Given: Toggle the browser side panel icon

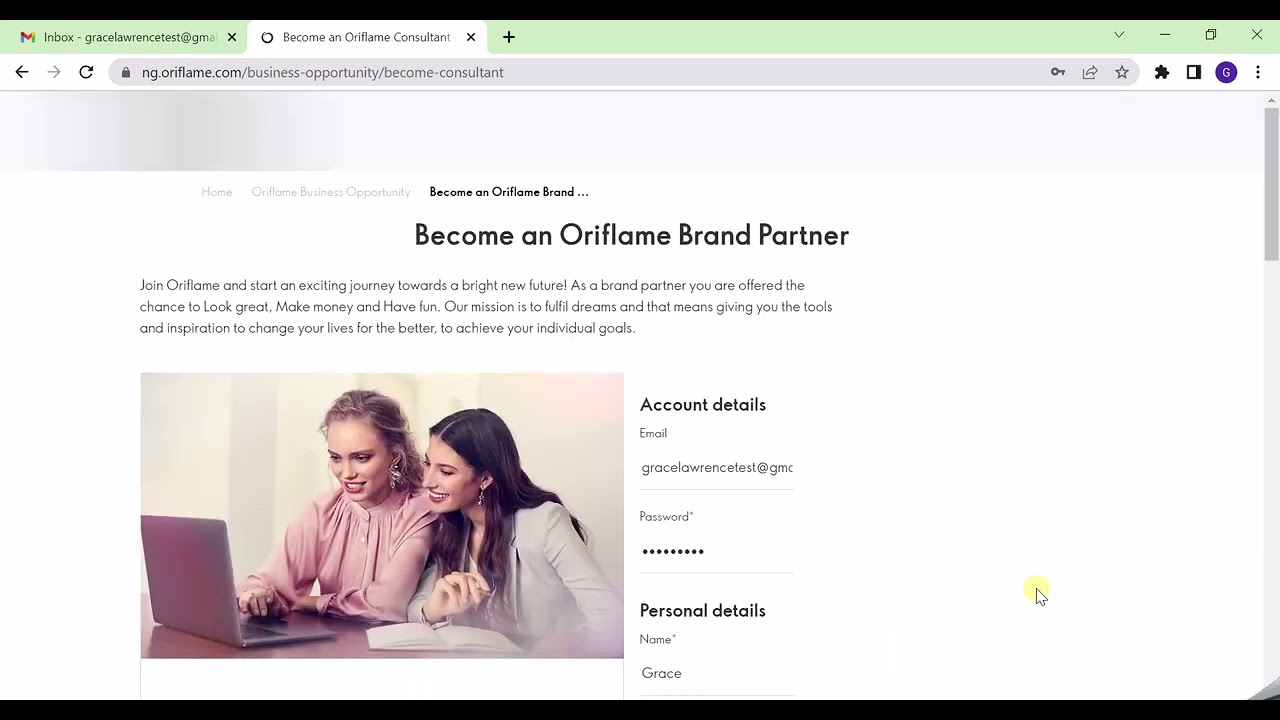Looking at the screenshot, I should click(x=1194, y=72).
